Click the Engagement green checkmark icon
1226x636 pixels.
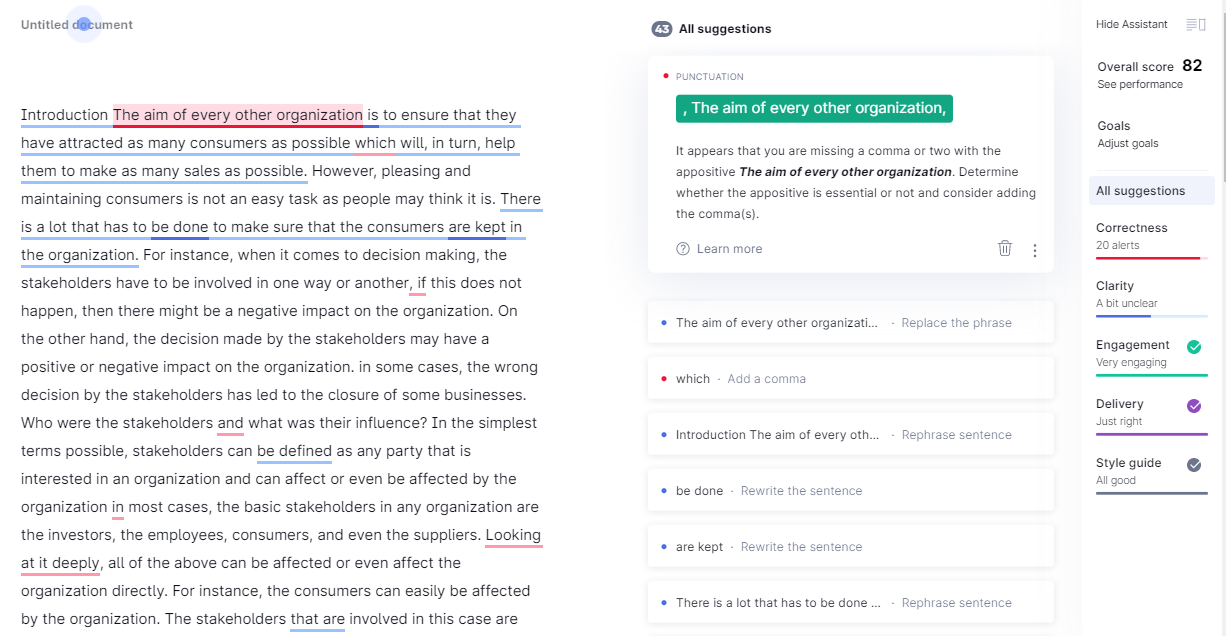pos(1194,347)
